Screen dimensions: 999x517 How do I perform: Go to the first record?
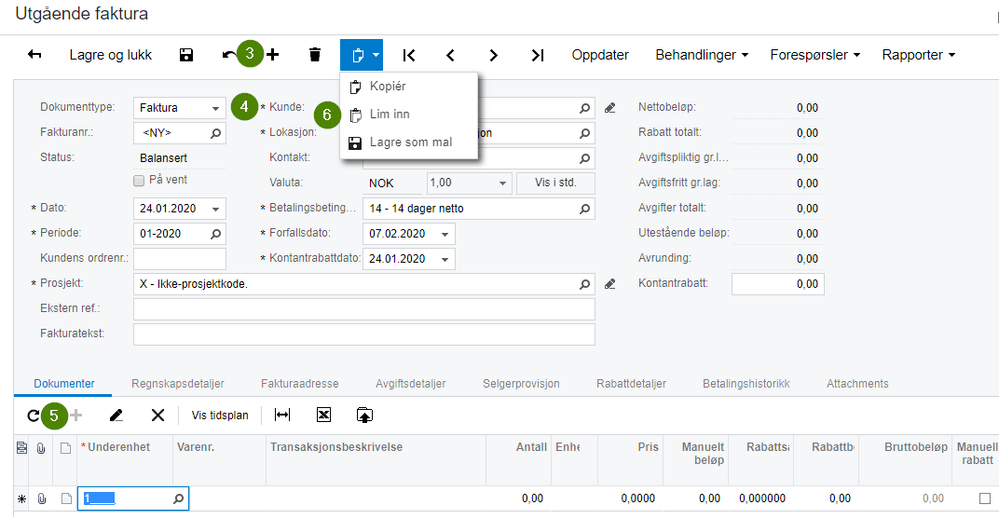coord(409,55)
